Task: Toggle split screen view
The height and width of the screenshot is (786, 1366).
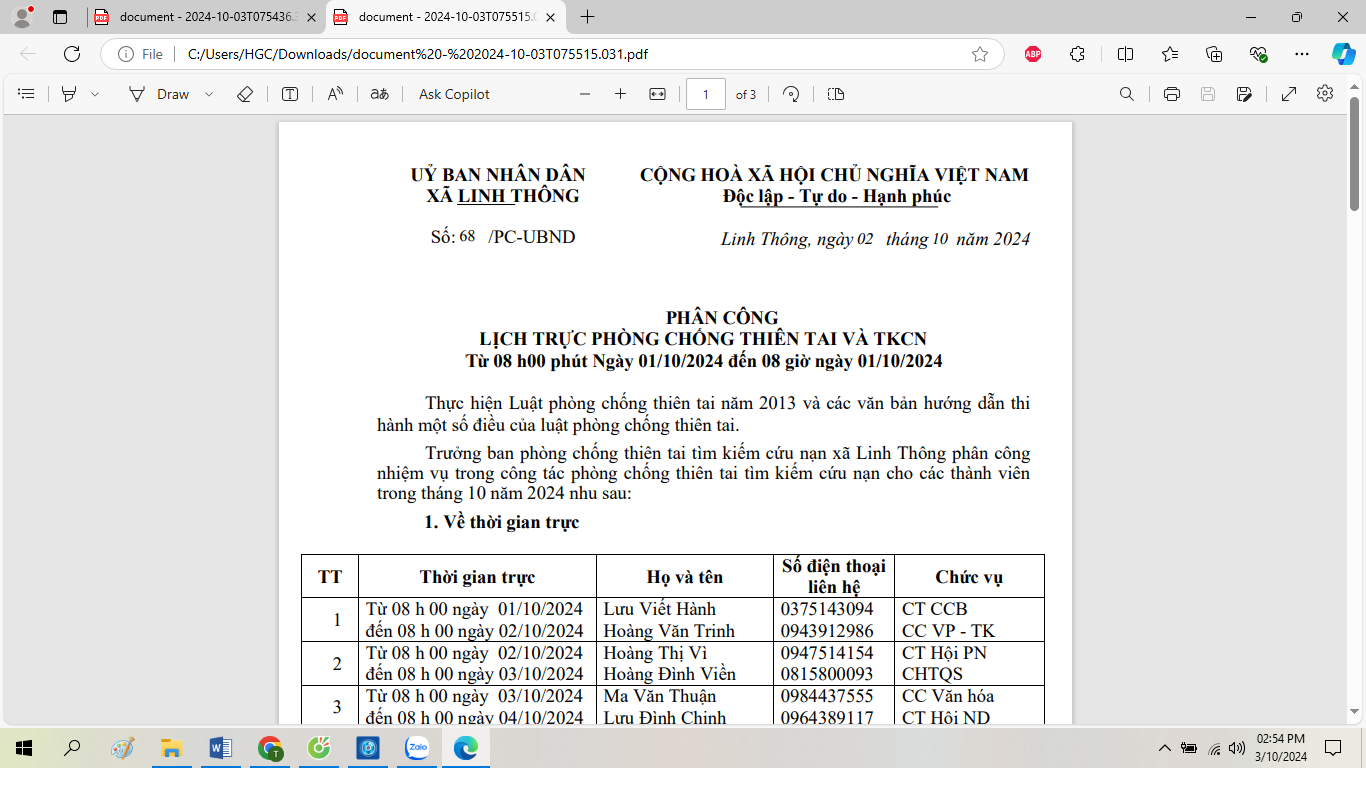Action: tap(1125, 54)
